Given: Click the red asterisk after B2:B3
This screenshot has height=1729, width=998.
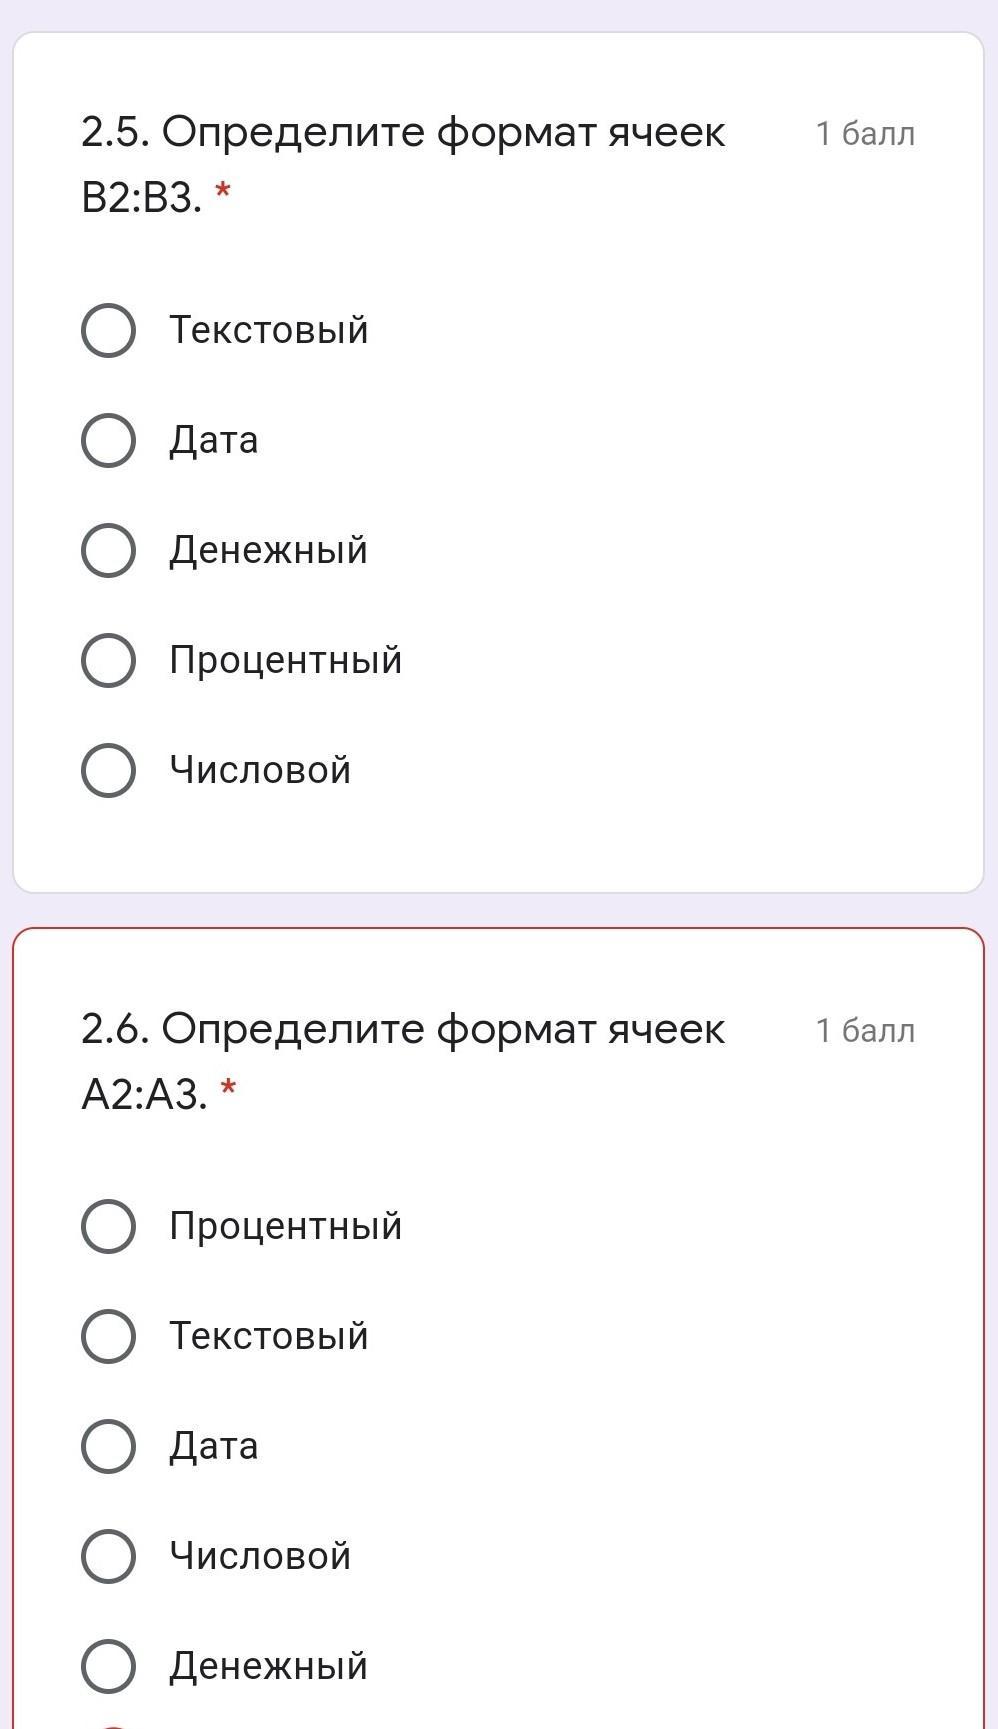Looking at the screenshot, I should coord(222,191).
